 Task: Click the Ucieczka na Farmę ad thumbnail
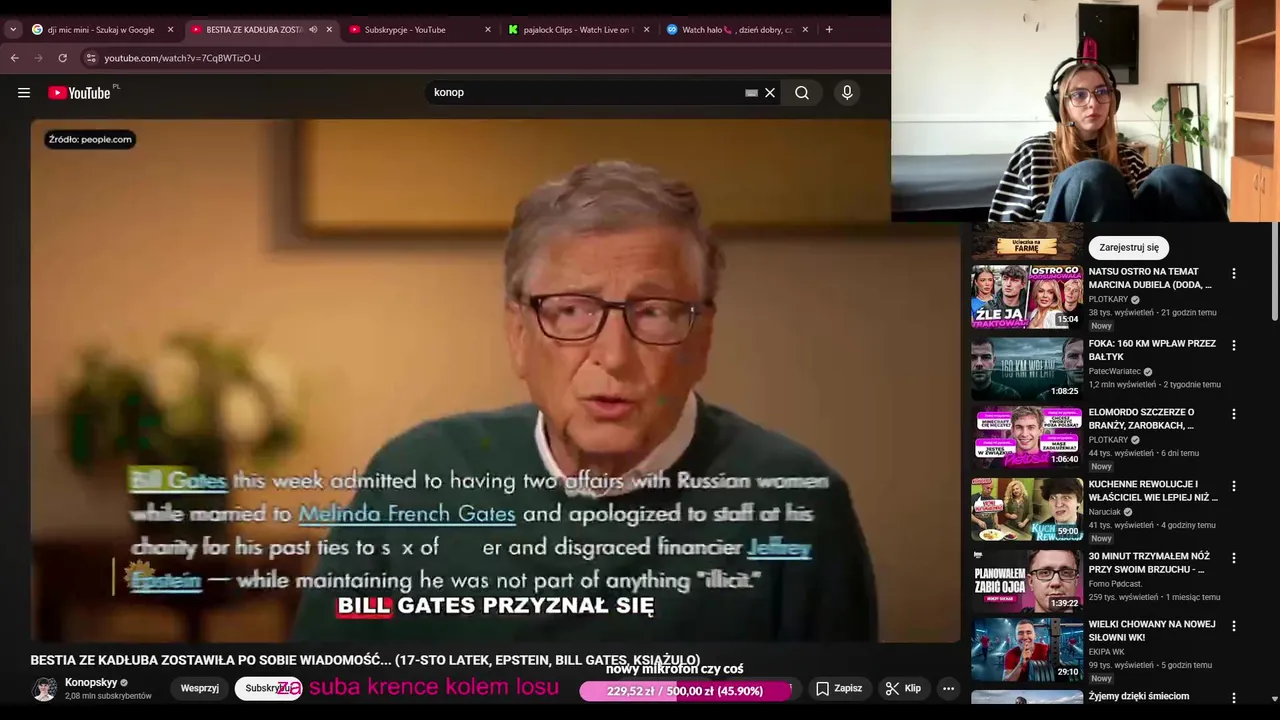click(1027, 242)
